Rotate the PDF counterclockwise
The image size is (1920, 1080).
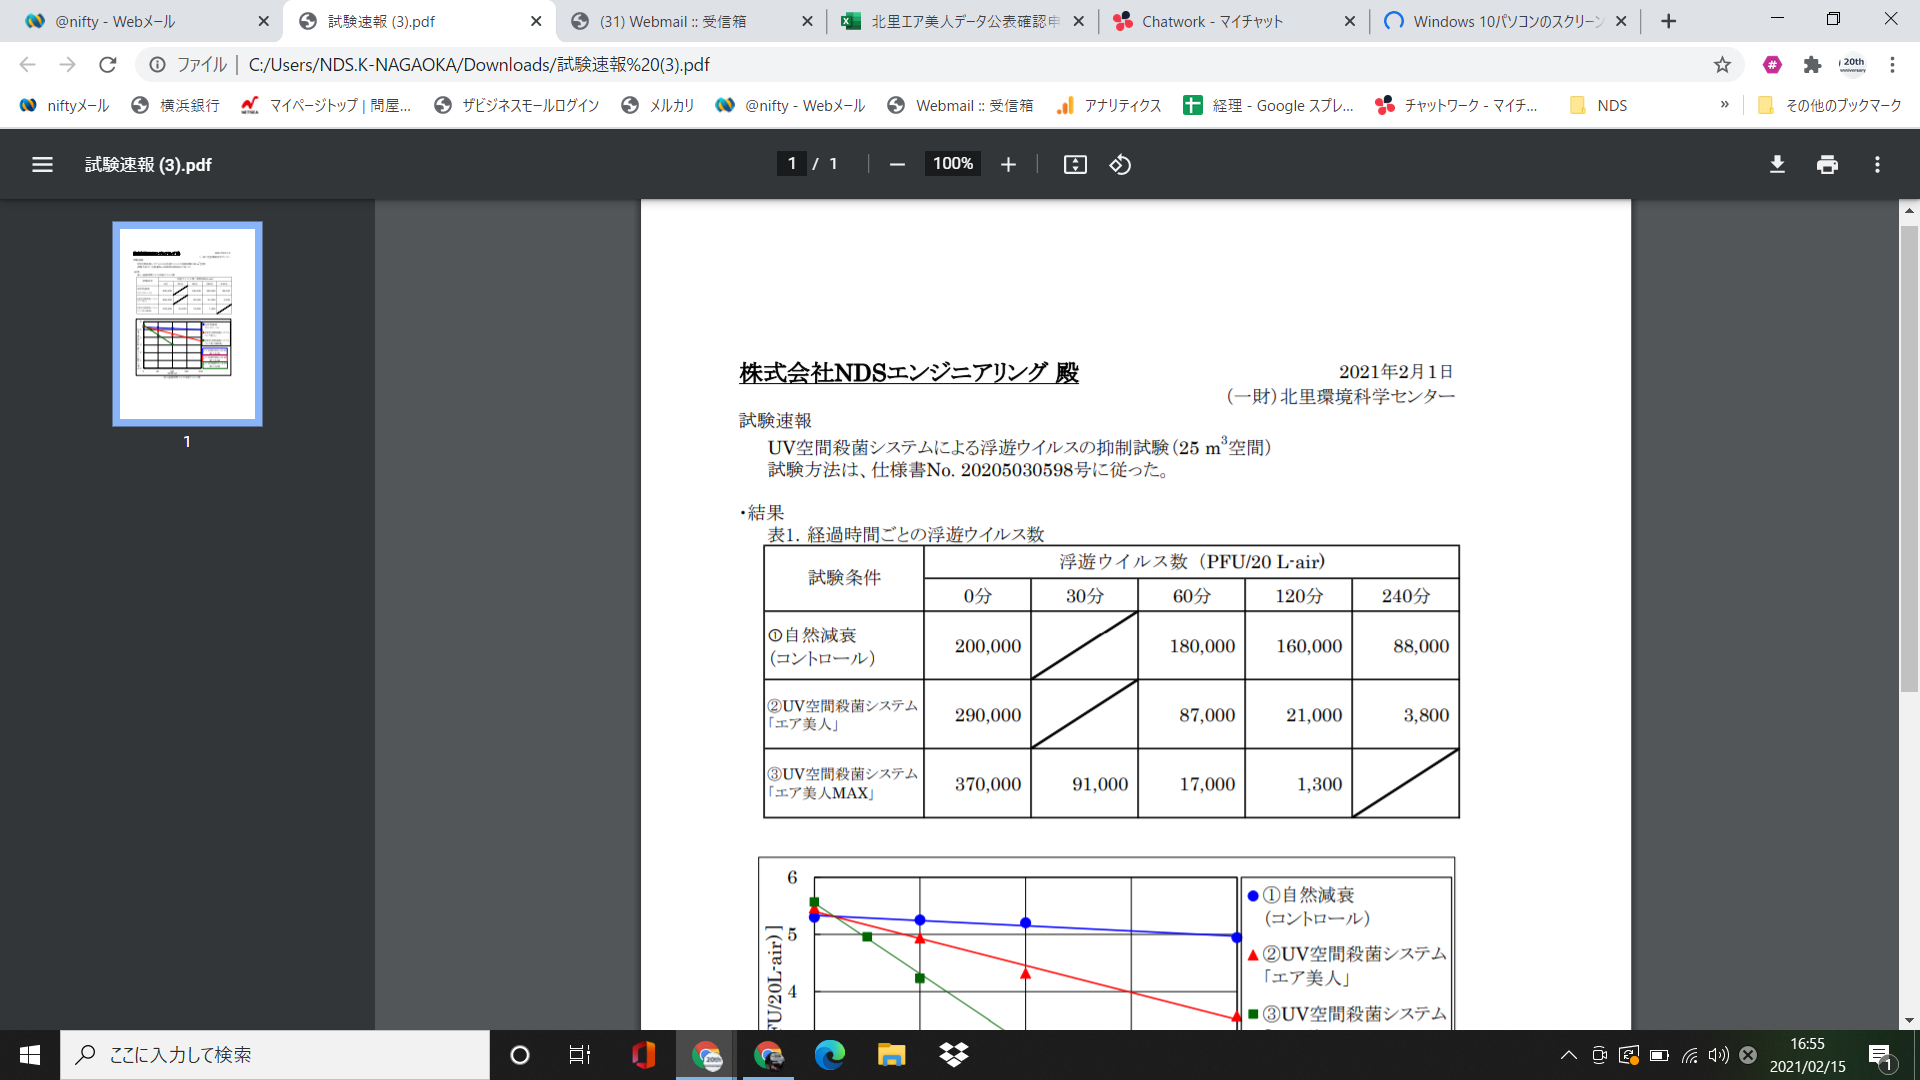pyautogui.click(x=1119, y=164)
